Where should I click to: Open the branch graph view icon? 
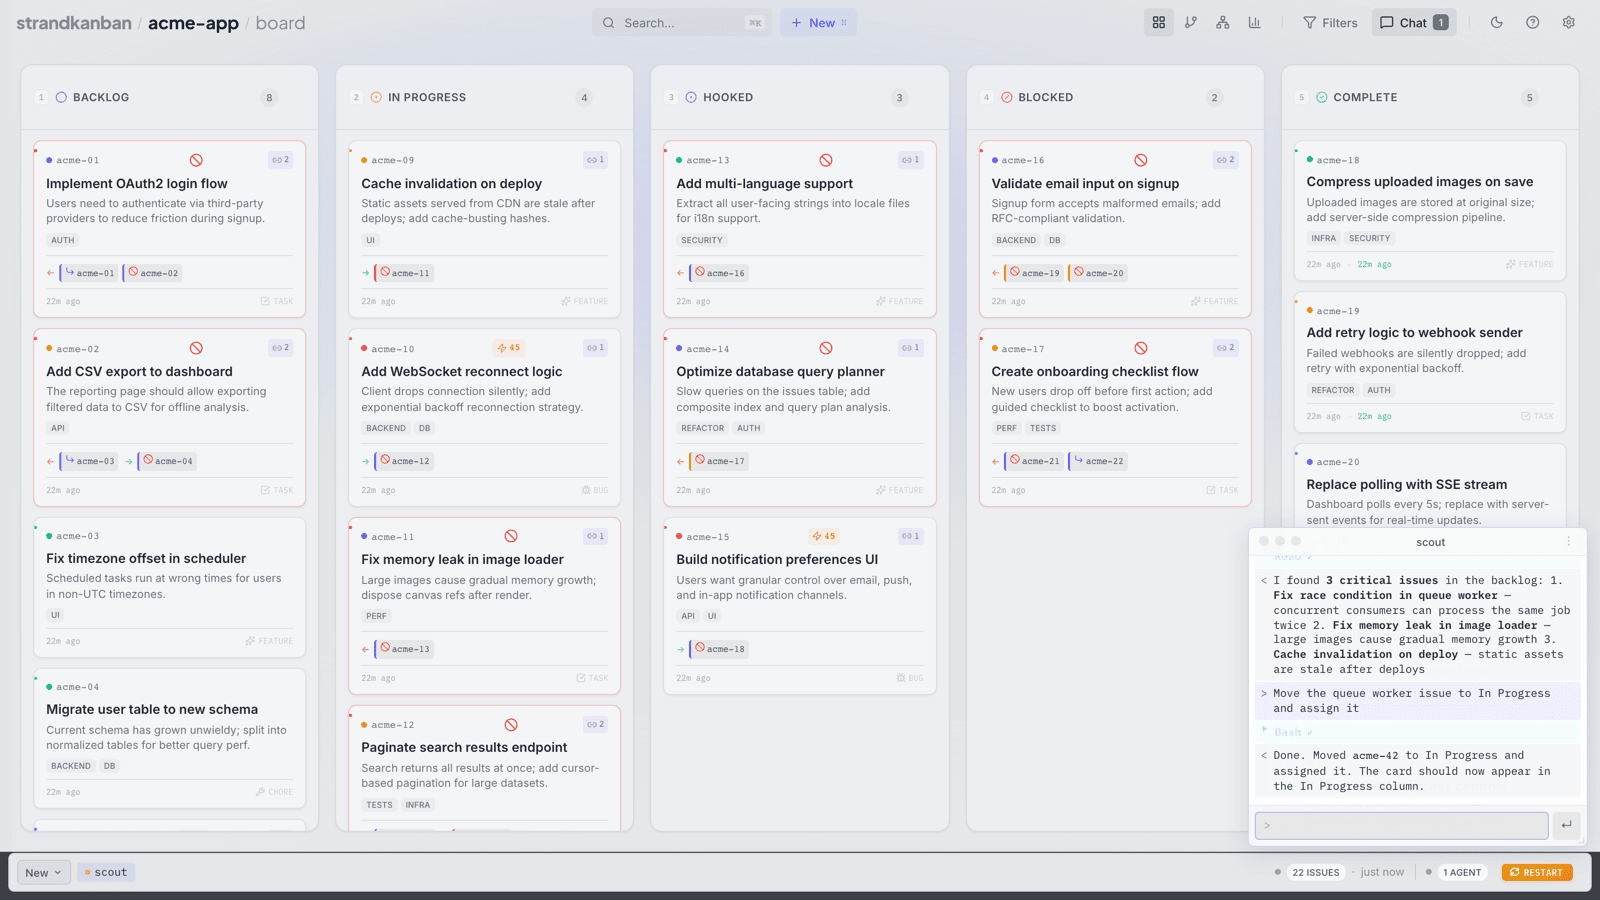(1190, 23)
